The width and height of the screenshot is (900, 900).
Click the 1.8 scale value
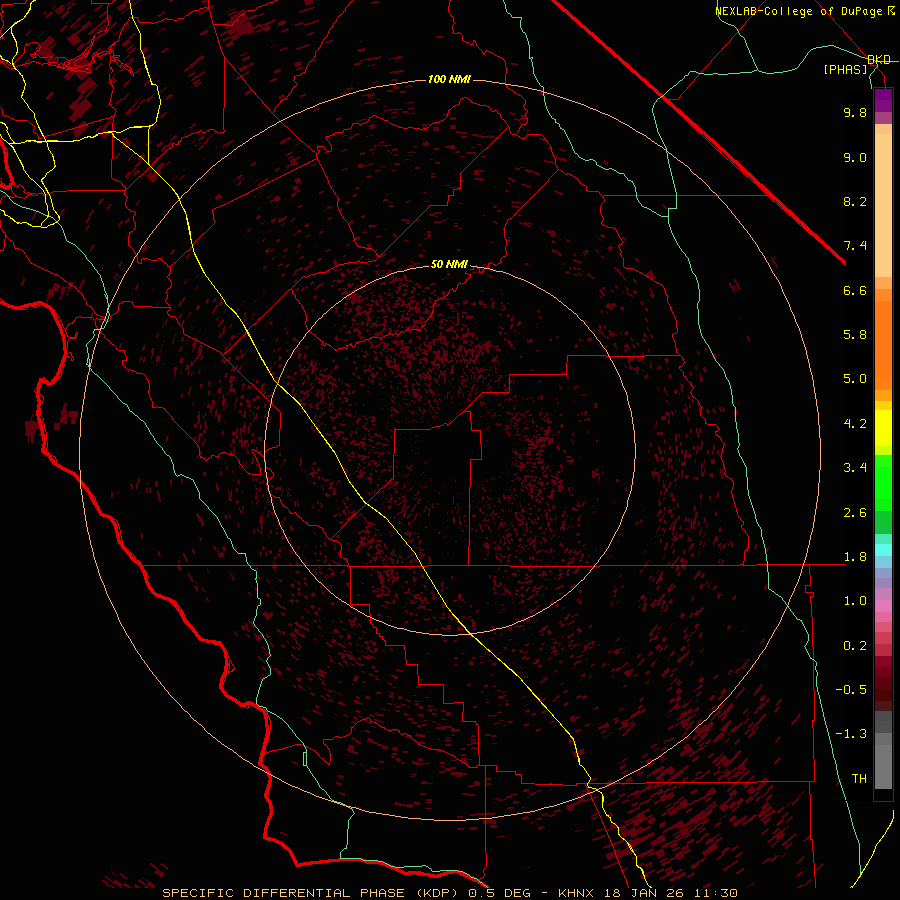coord(855,557)
